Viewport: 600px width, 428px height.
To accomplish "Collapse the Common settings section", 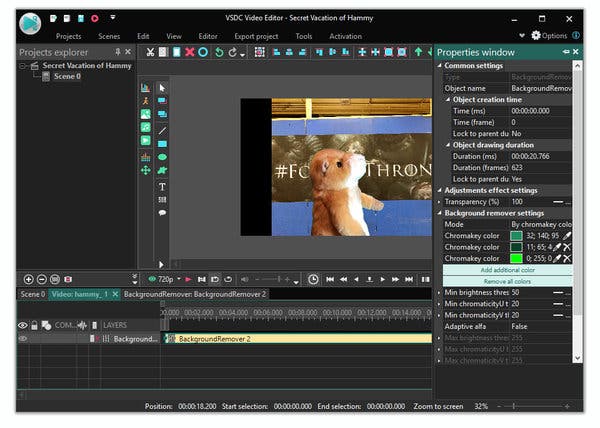I will (440, 66).
